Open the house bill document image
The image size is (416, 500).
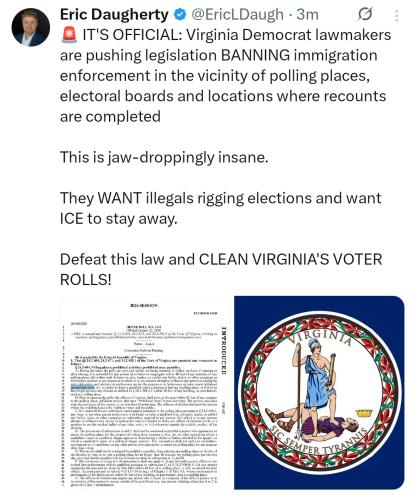[145, 392]
